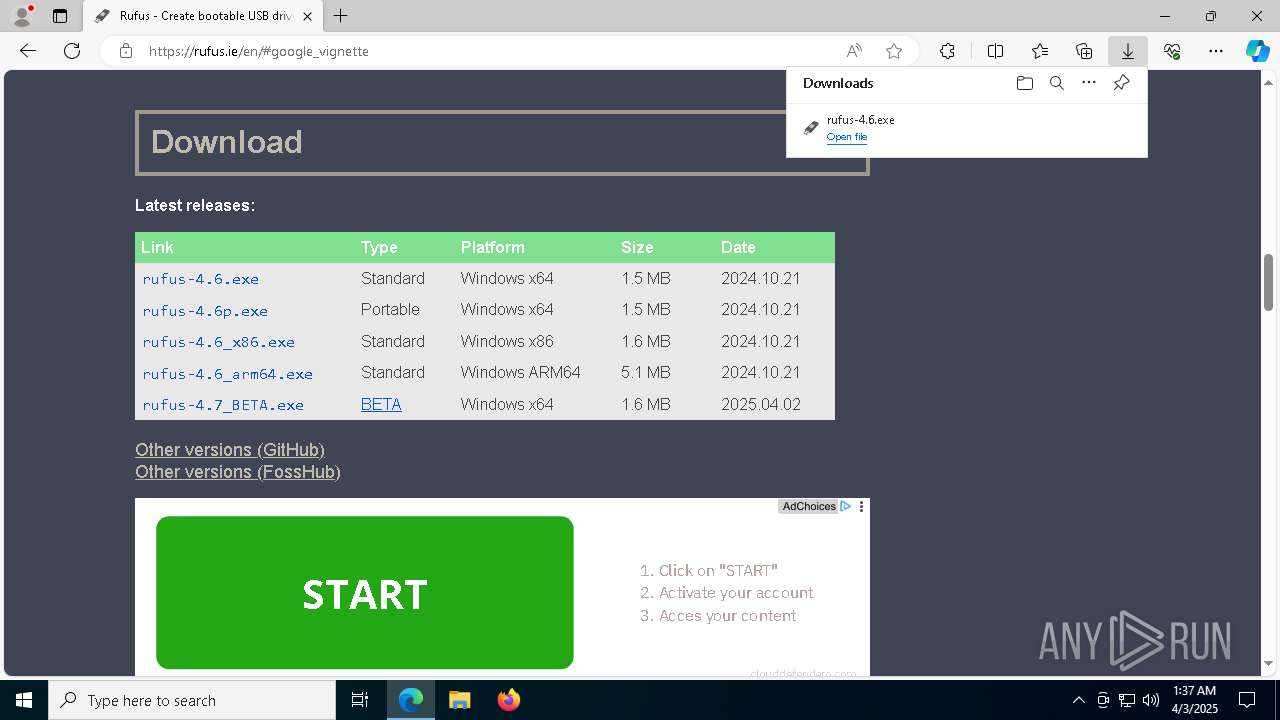Click the taskbar search box
Image resolution: width=1280 pixels, height=720 pixels.
tap(192, 700)
